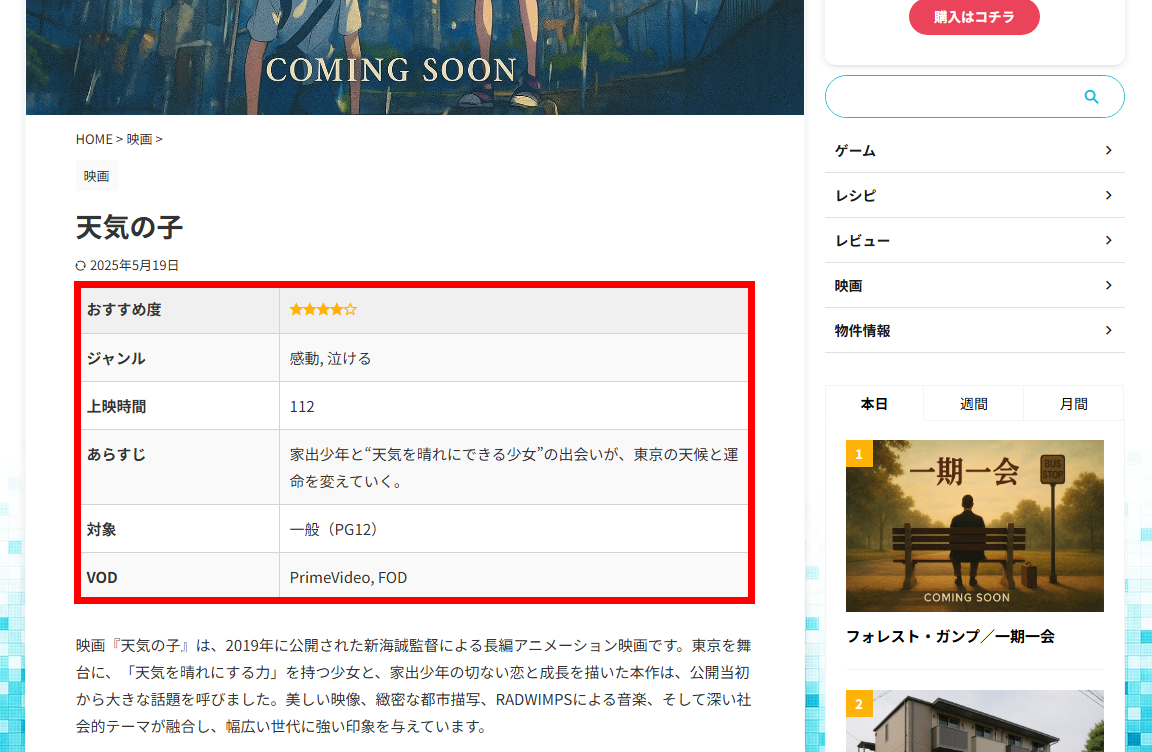The image size is (1152, 752).
Task: Click the PrimeVideo, FOD cell
Action: pos(514,577)
